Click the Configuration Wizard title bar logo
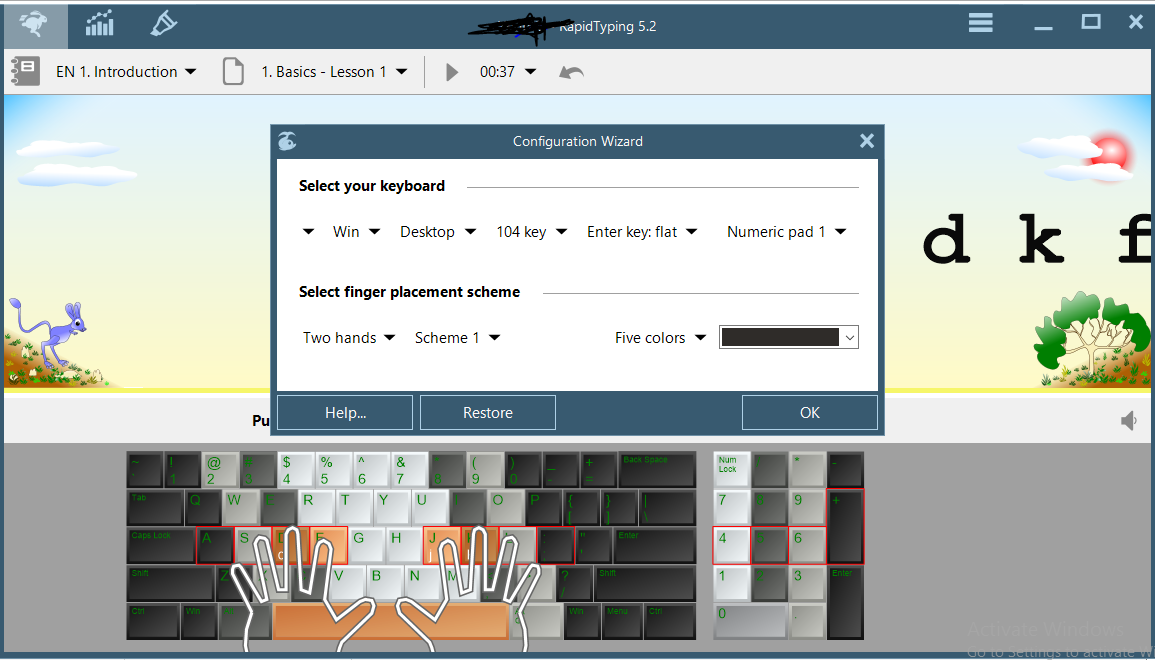 coord(287,141)
